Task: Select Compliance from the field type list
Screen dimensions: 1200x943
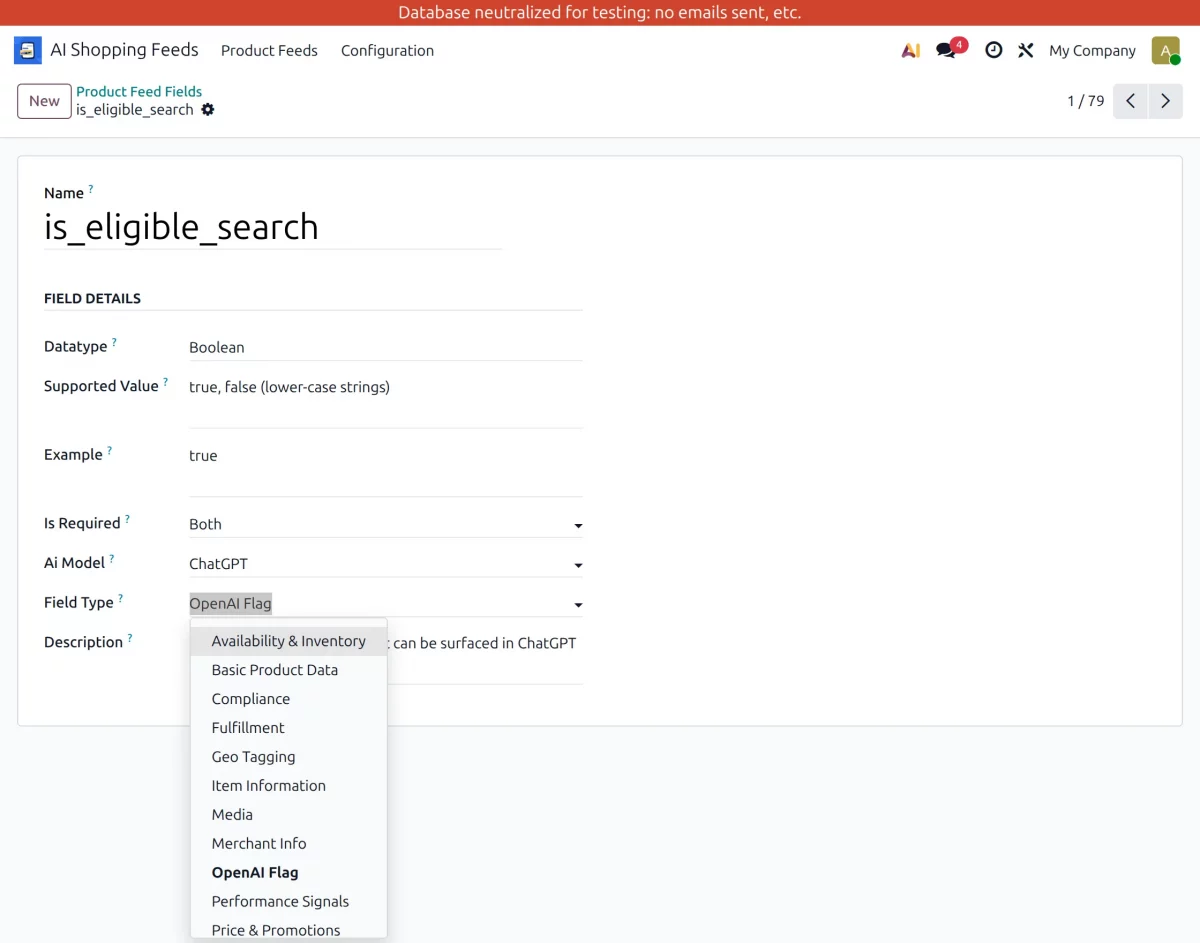Action: click(x=251, y=699)
